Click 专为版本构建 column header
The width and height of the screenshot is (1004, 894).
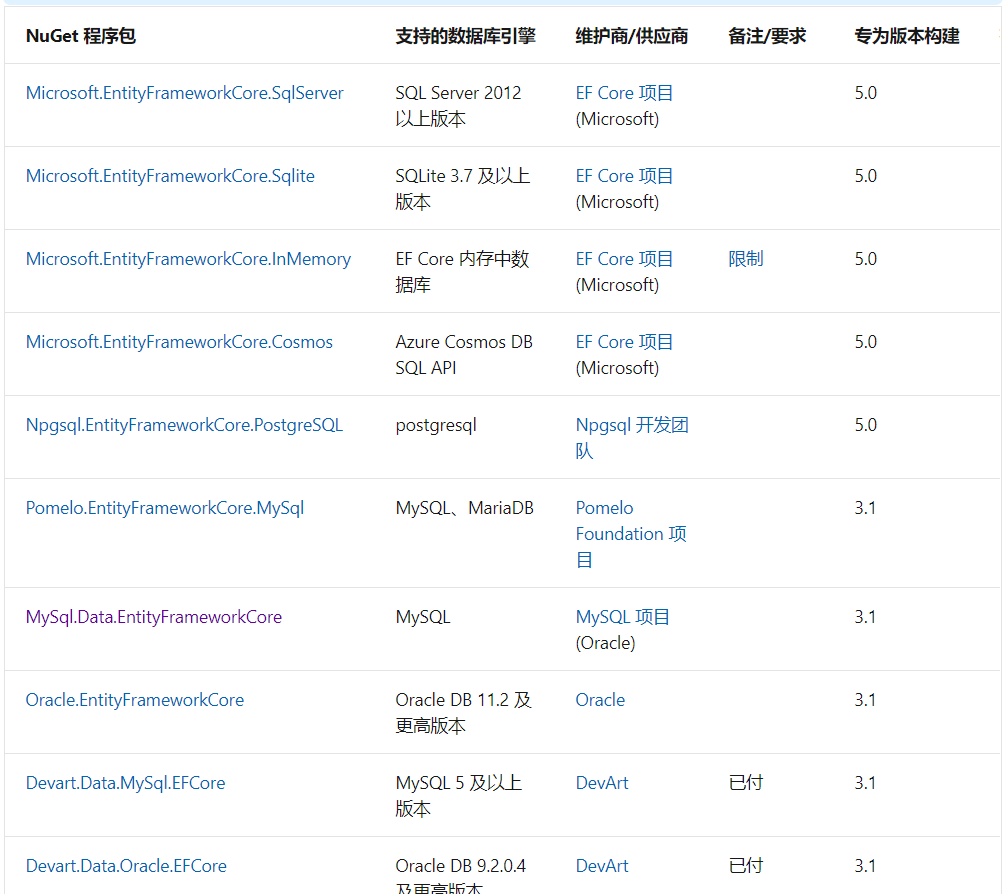click(907, 37)
